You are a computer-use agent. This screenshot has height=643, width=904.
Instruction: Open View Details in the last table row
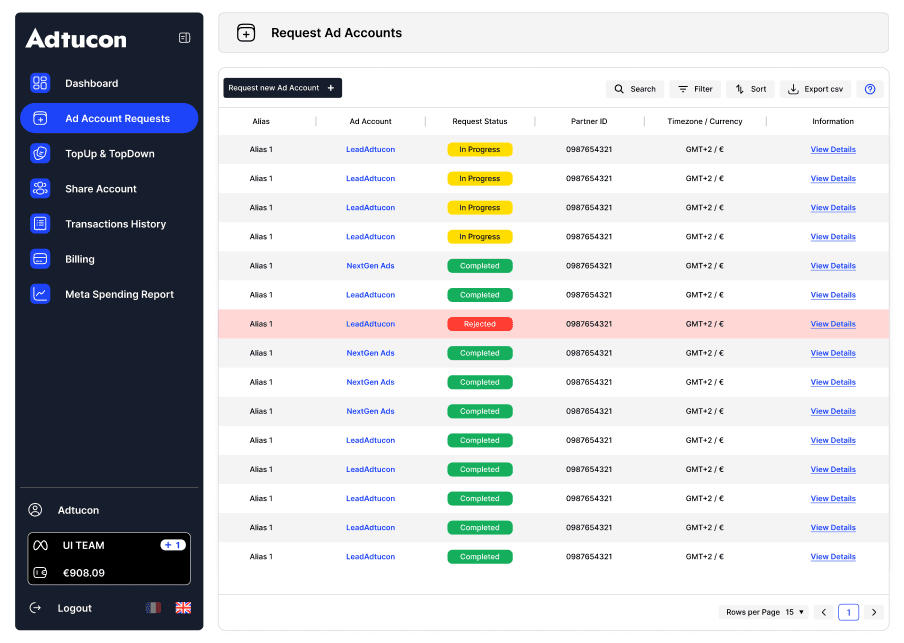click(833, 556)
